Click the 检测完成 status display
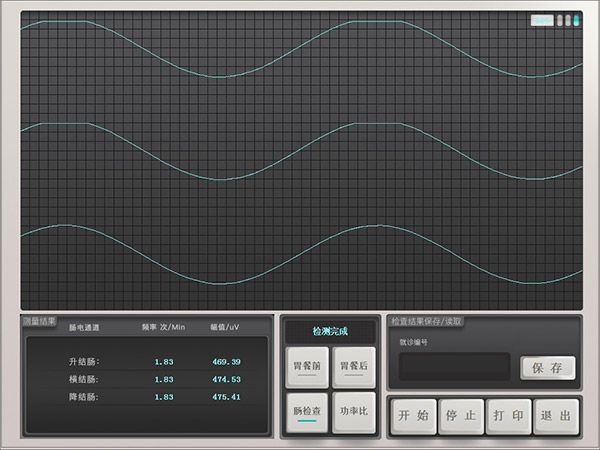The image size is (600, 450). tap(330, 331)
